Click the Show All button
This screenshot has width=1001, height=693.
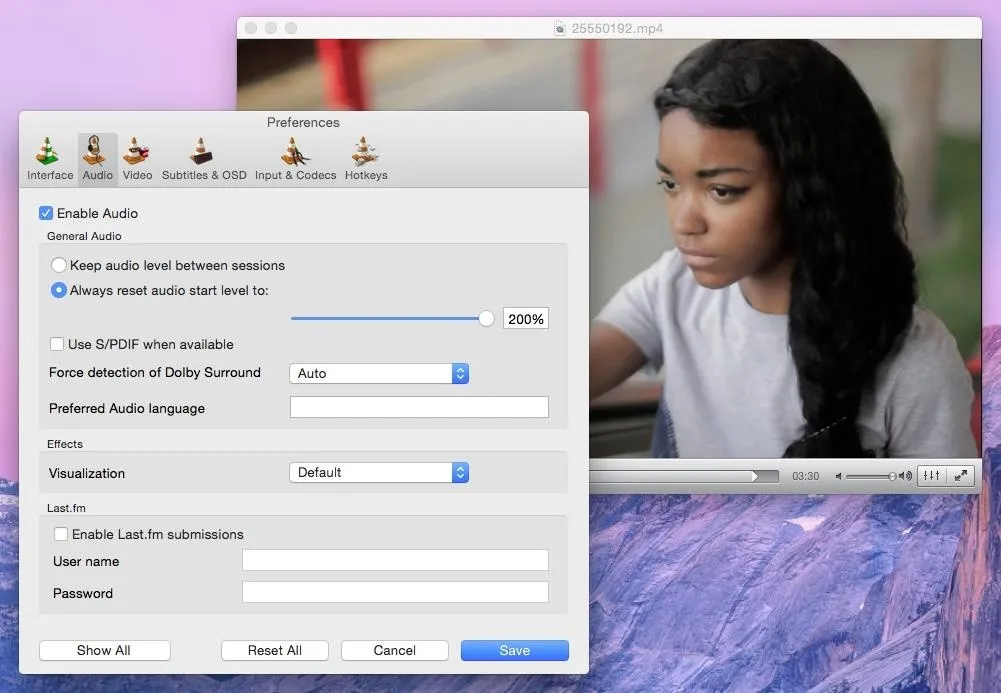click(105, 650)
